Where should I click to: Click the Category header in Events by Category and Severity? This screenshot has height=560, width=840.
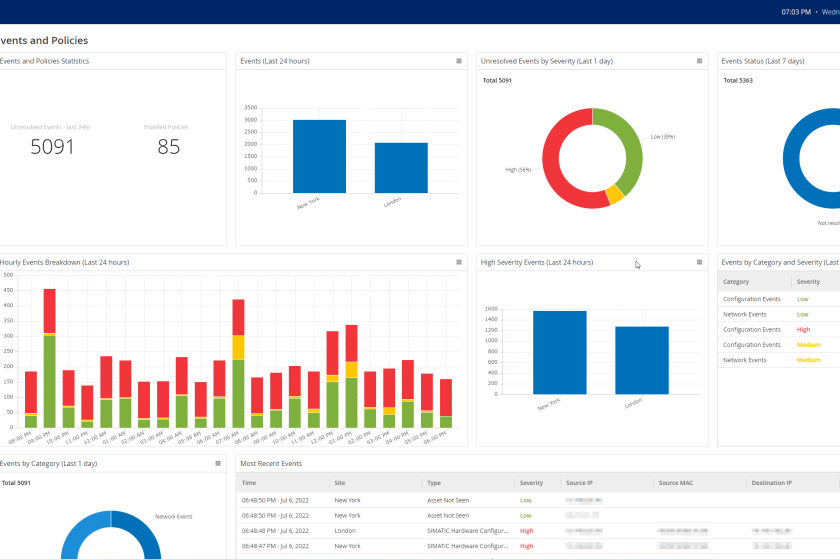pos(736,282)
